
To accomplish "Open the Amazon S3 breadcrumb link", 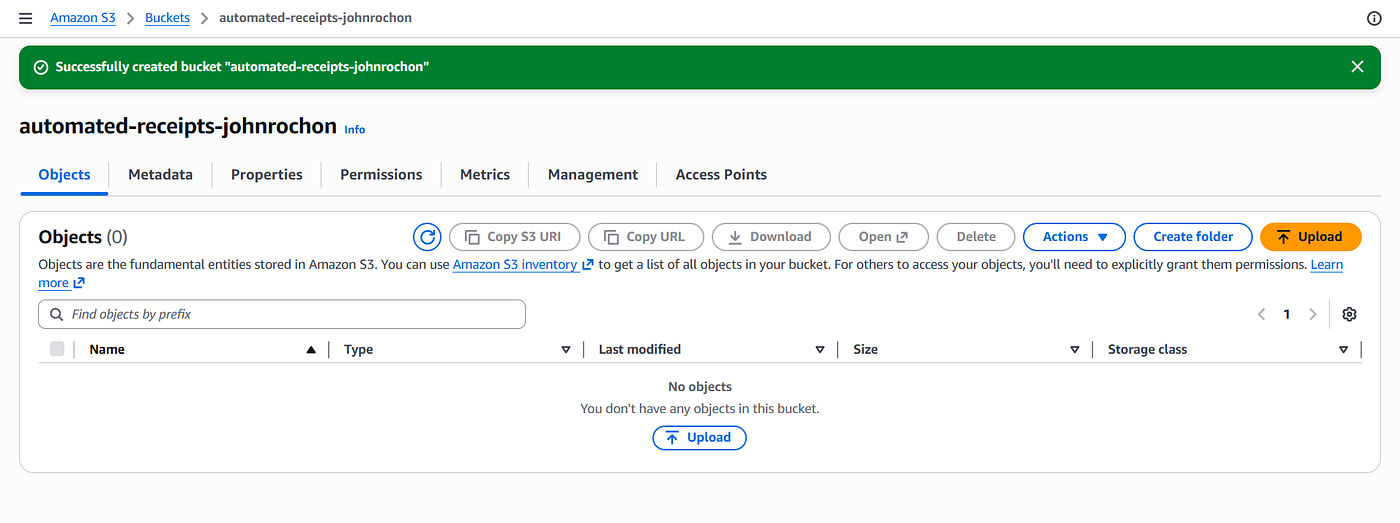I will pyautogui.click(x=83, y=18).
